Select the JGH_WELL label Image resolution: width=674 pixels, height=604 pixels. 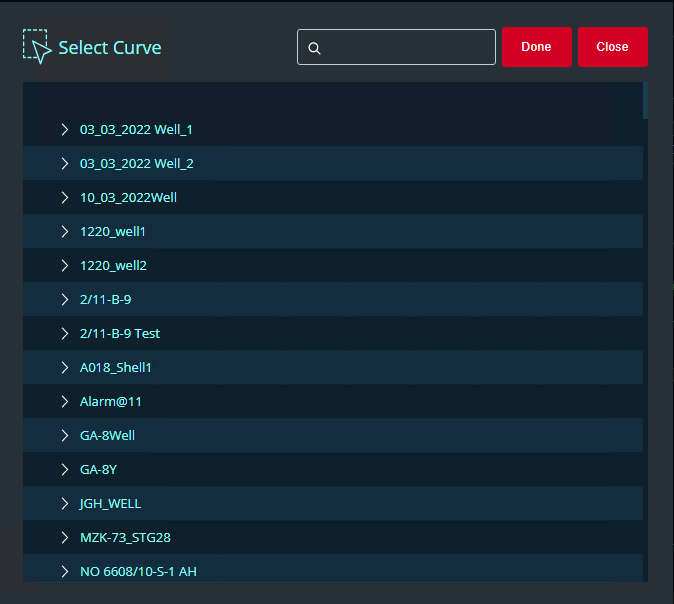click(110, 504)
